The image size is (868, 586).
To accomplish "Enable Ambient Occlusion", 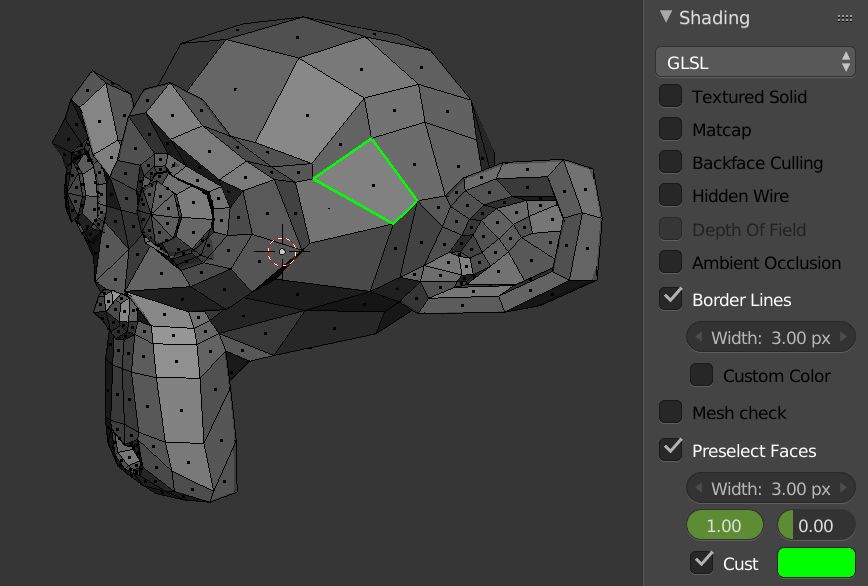I will tap(670, 262).
